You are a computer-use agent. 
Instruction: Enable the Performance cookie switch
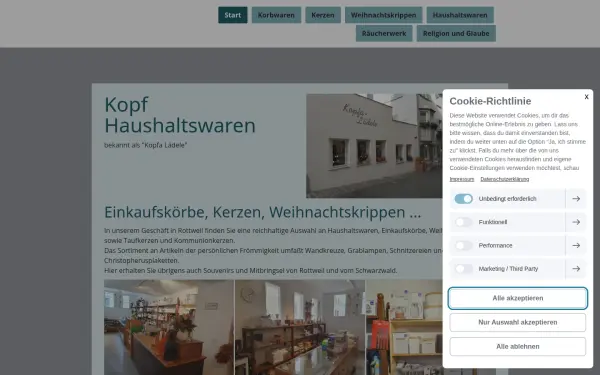tap(463, 245)
